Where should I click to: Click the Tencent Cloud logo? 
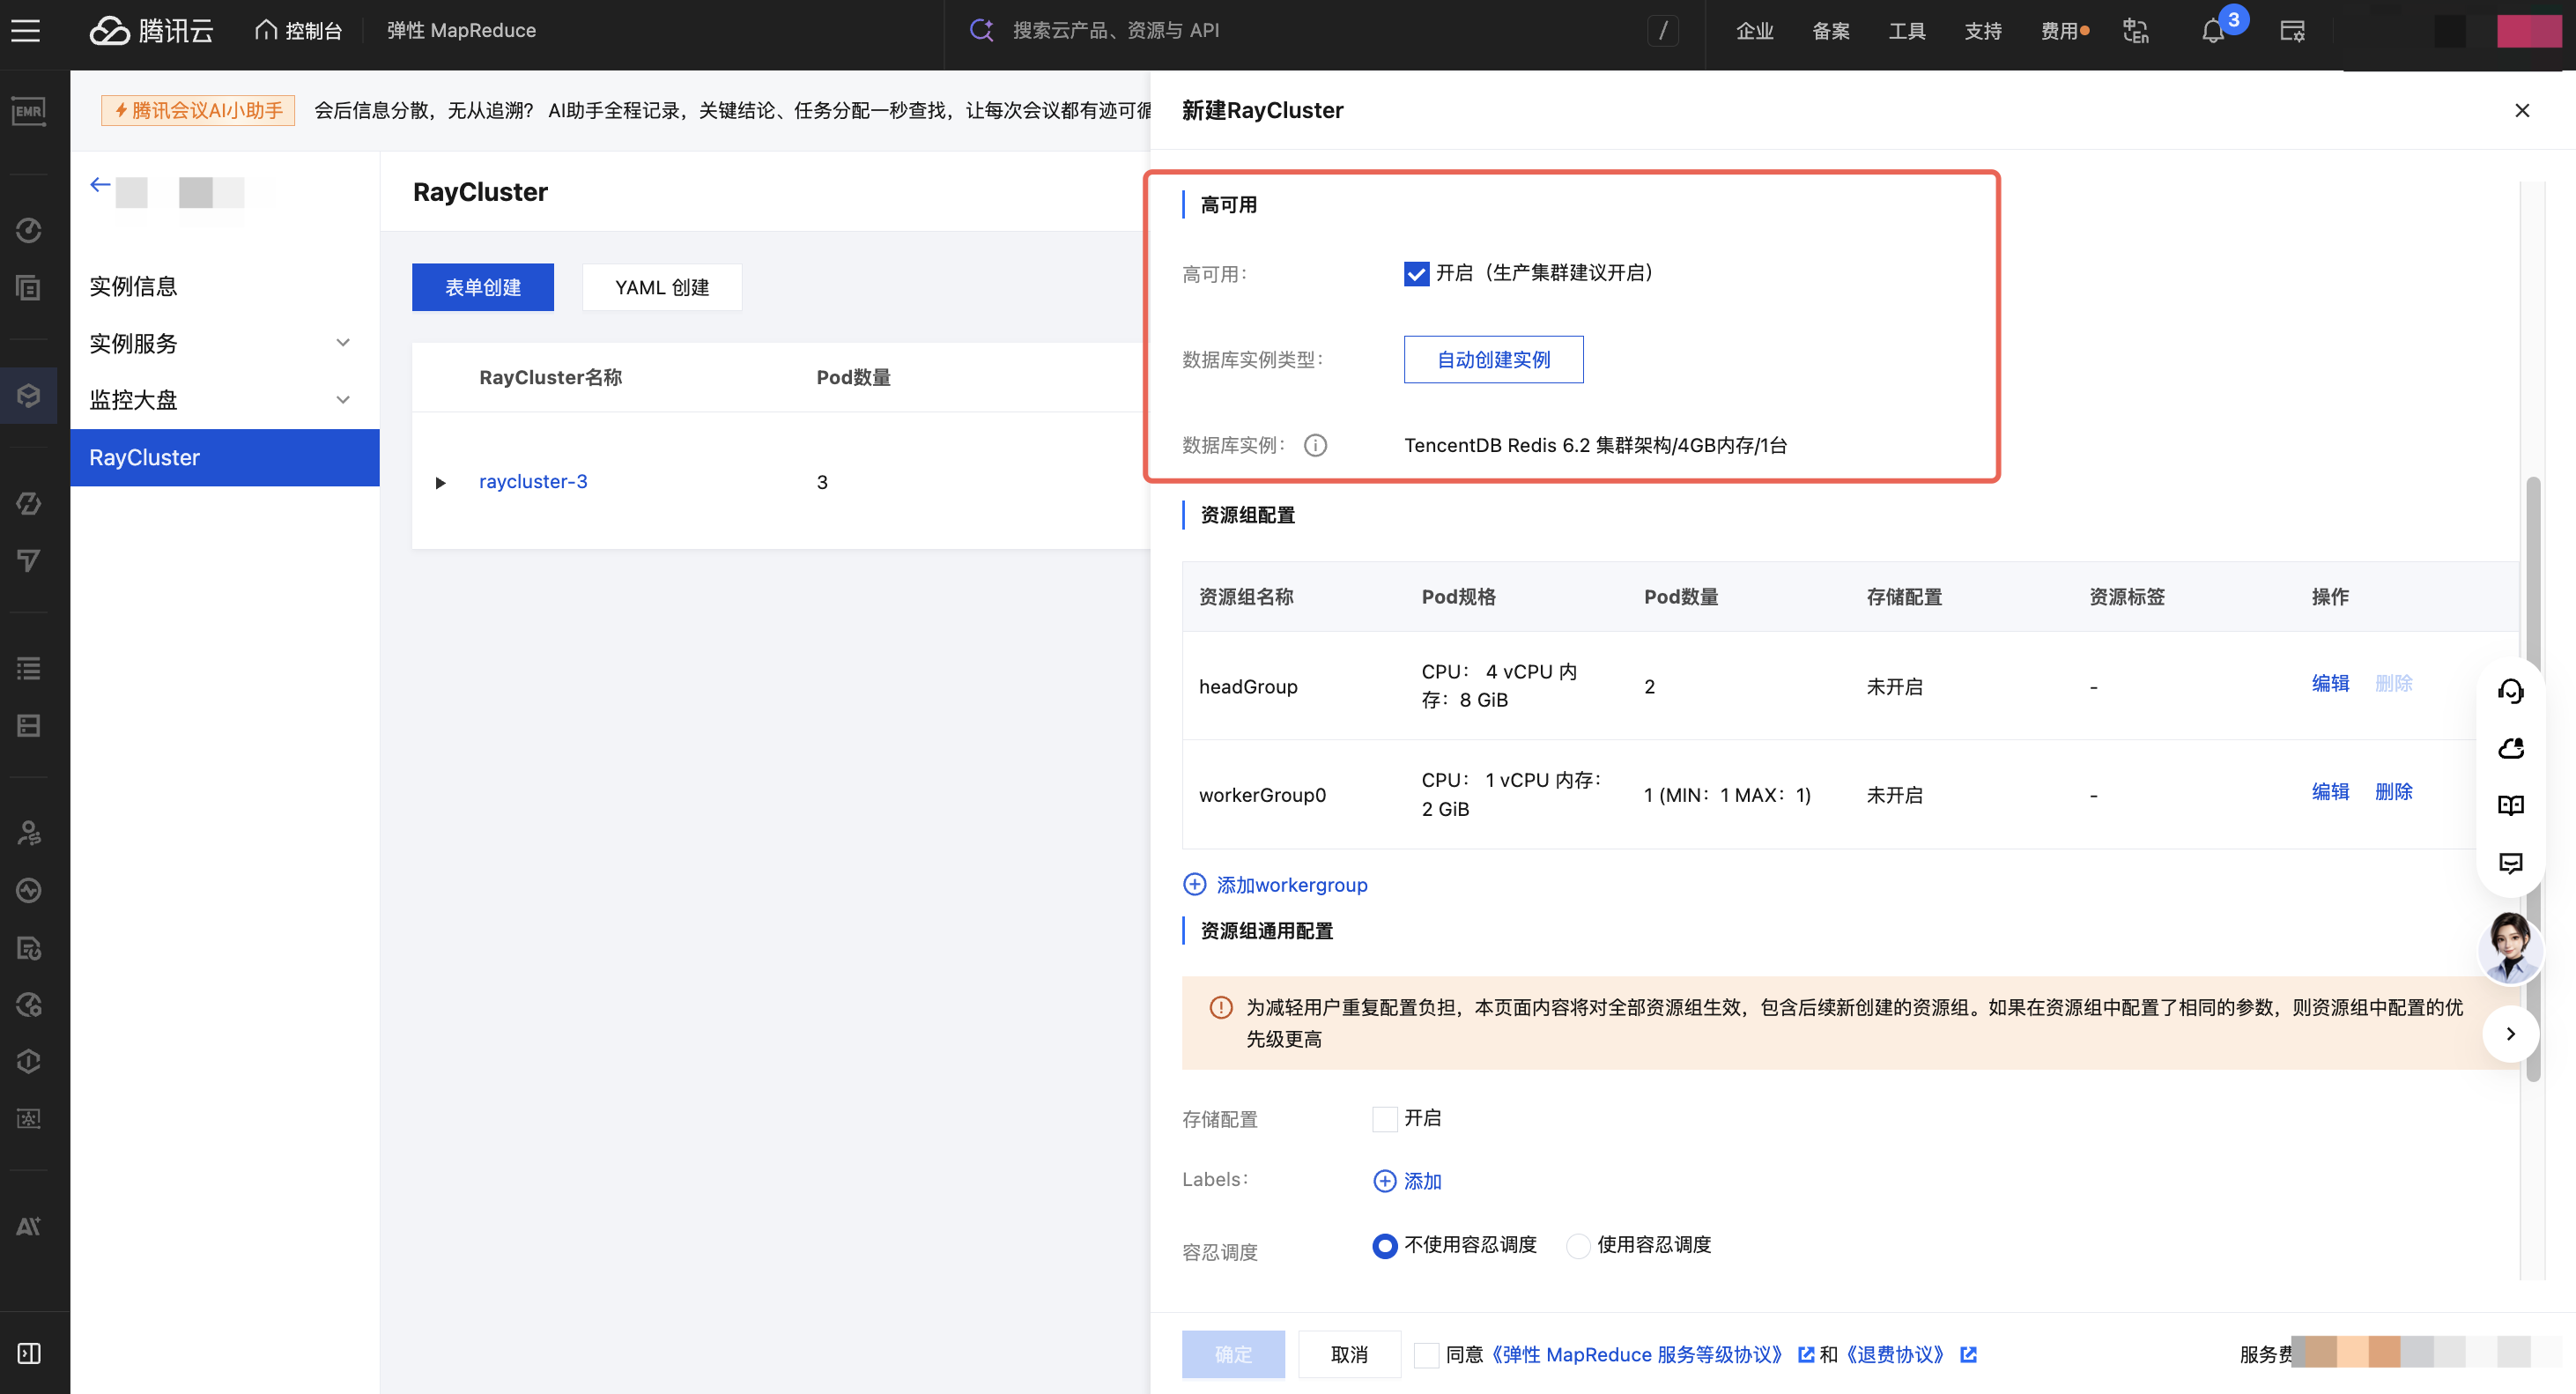(152, 30)
